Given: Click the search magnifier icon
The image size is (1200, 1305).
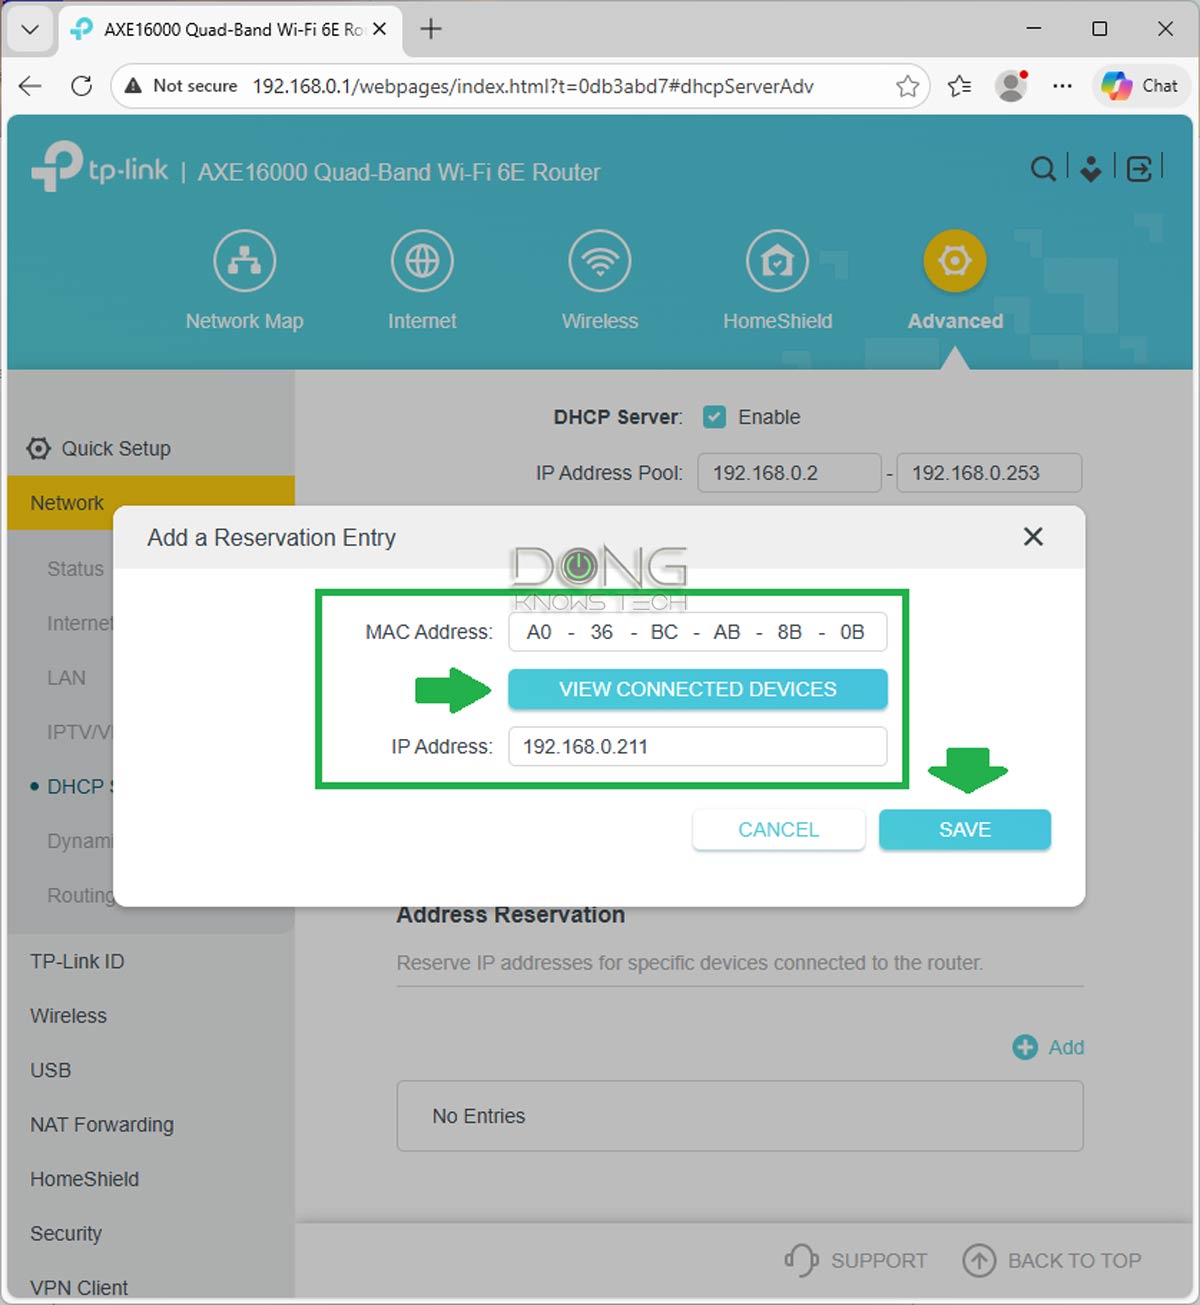Looking at the screenshot, I should (1043, 170).
